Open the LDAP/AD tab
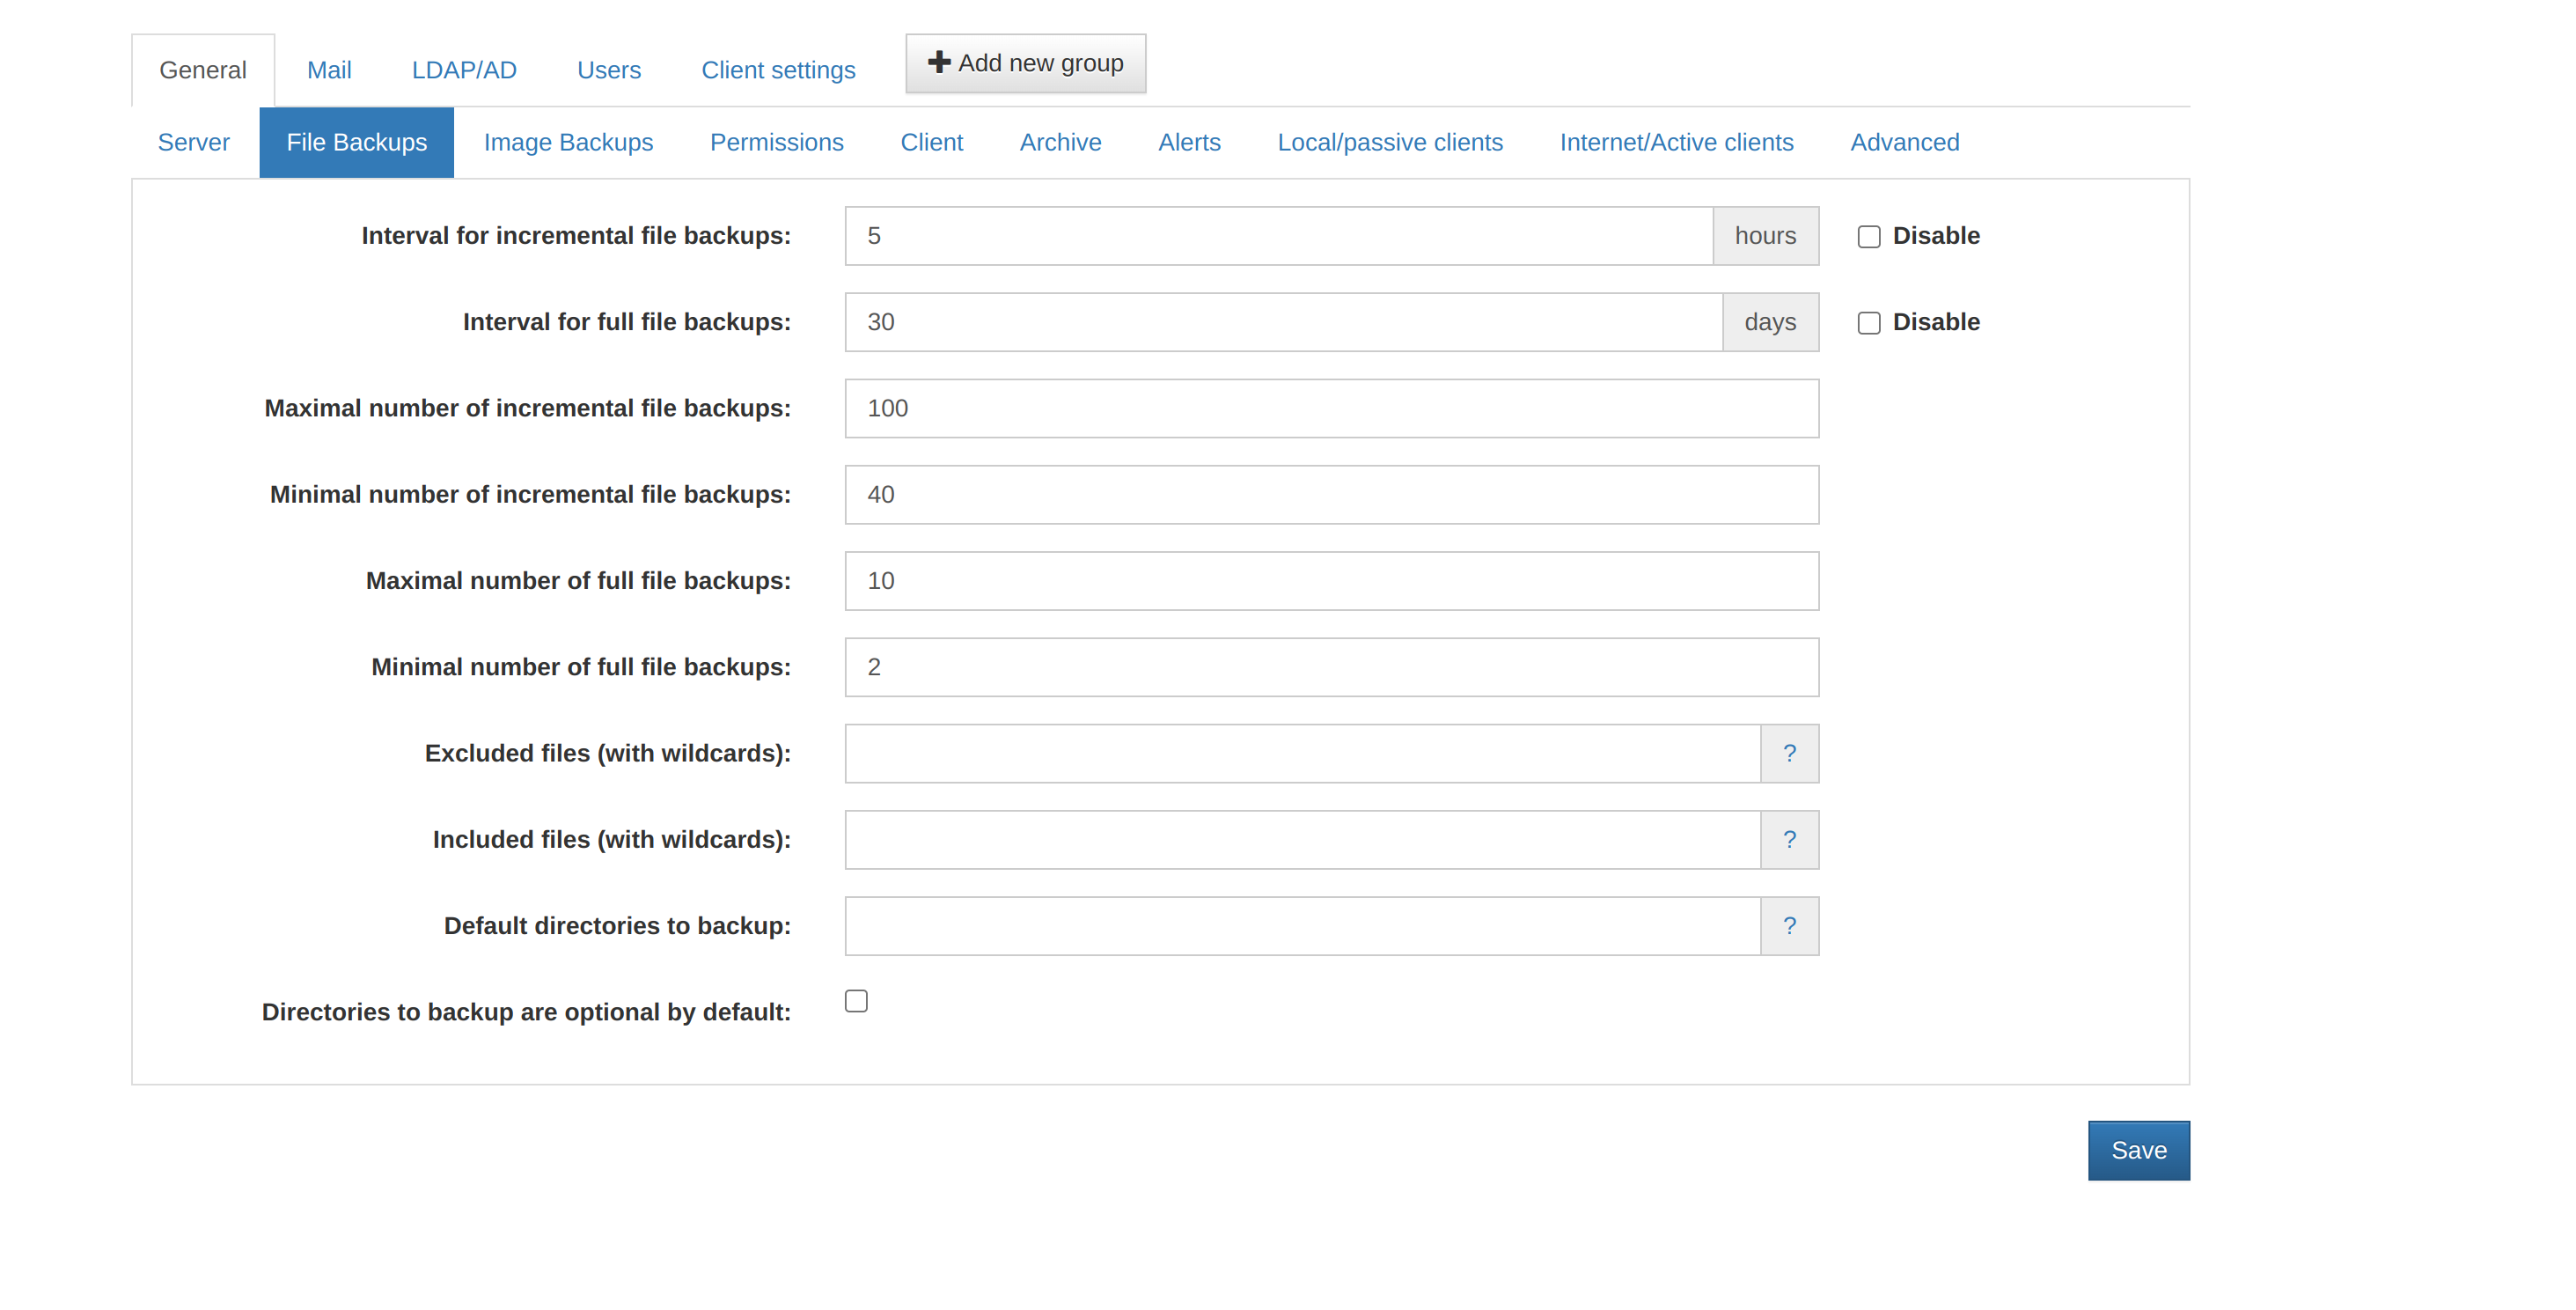The image size is (2576, 1310). point(464,70)
